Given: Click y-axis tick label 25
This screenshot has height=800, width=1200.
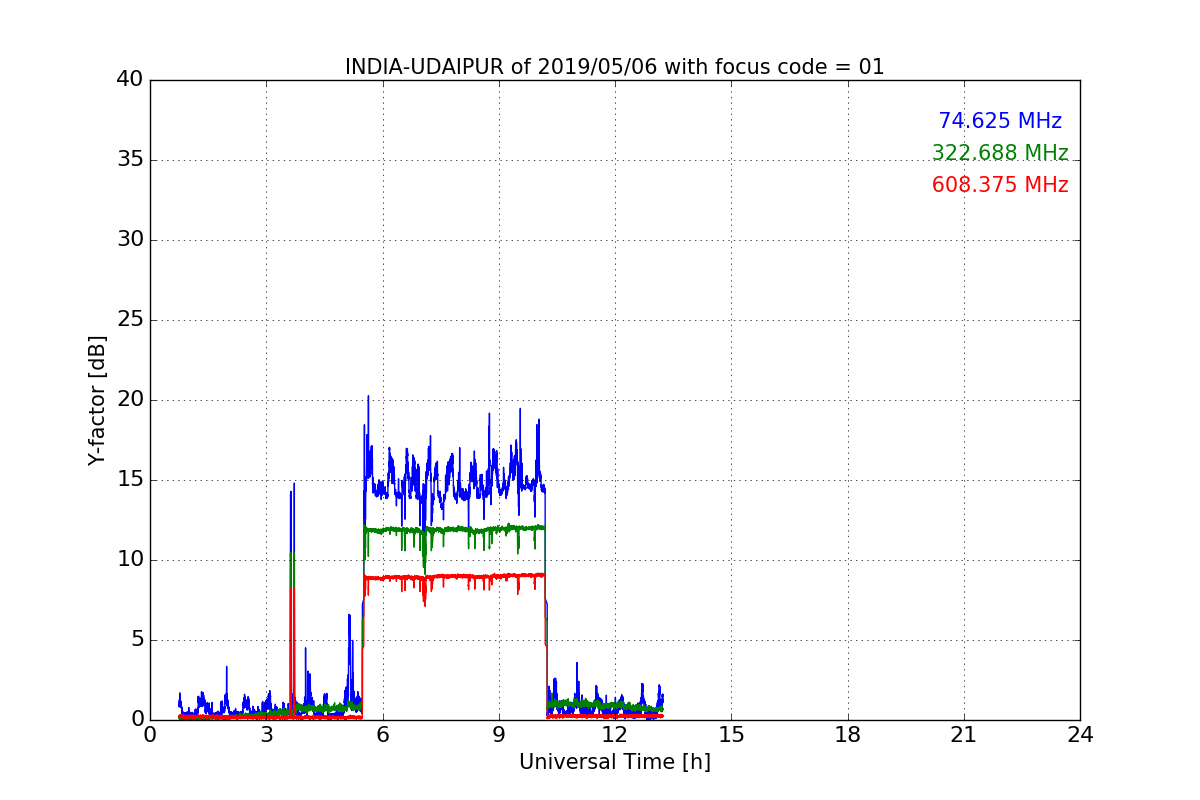Looking at the screenshot, I should [x=130, y=320].
